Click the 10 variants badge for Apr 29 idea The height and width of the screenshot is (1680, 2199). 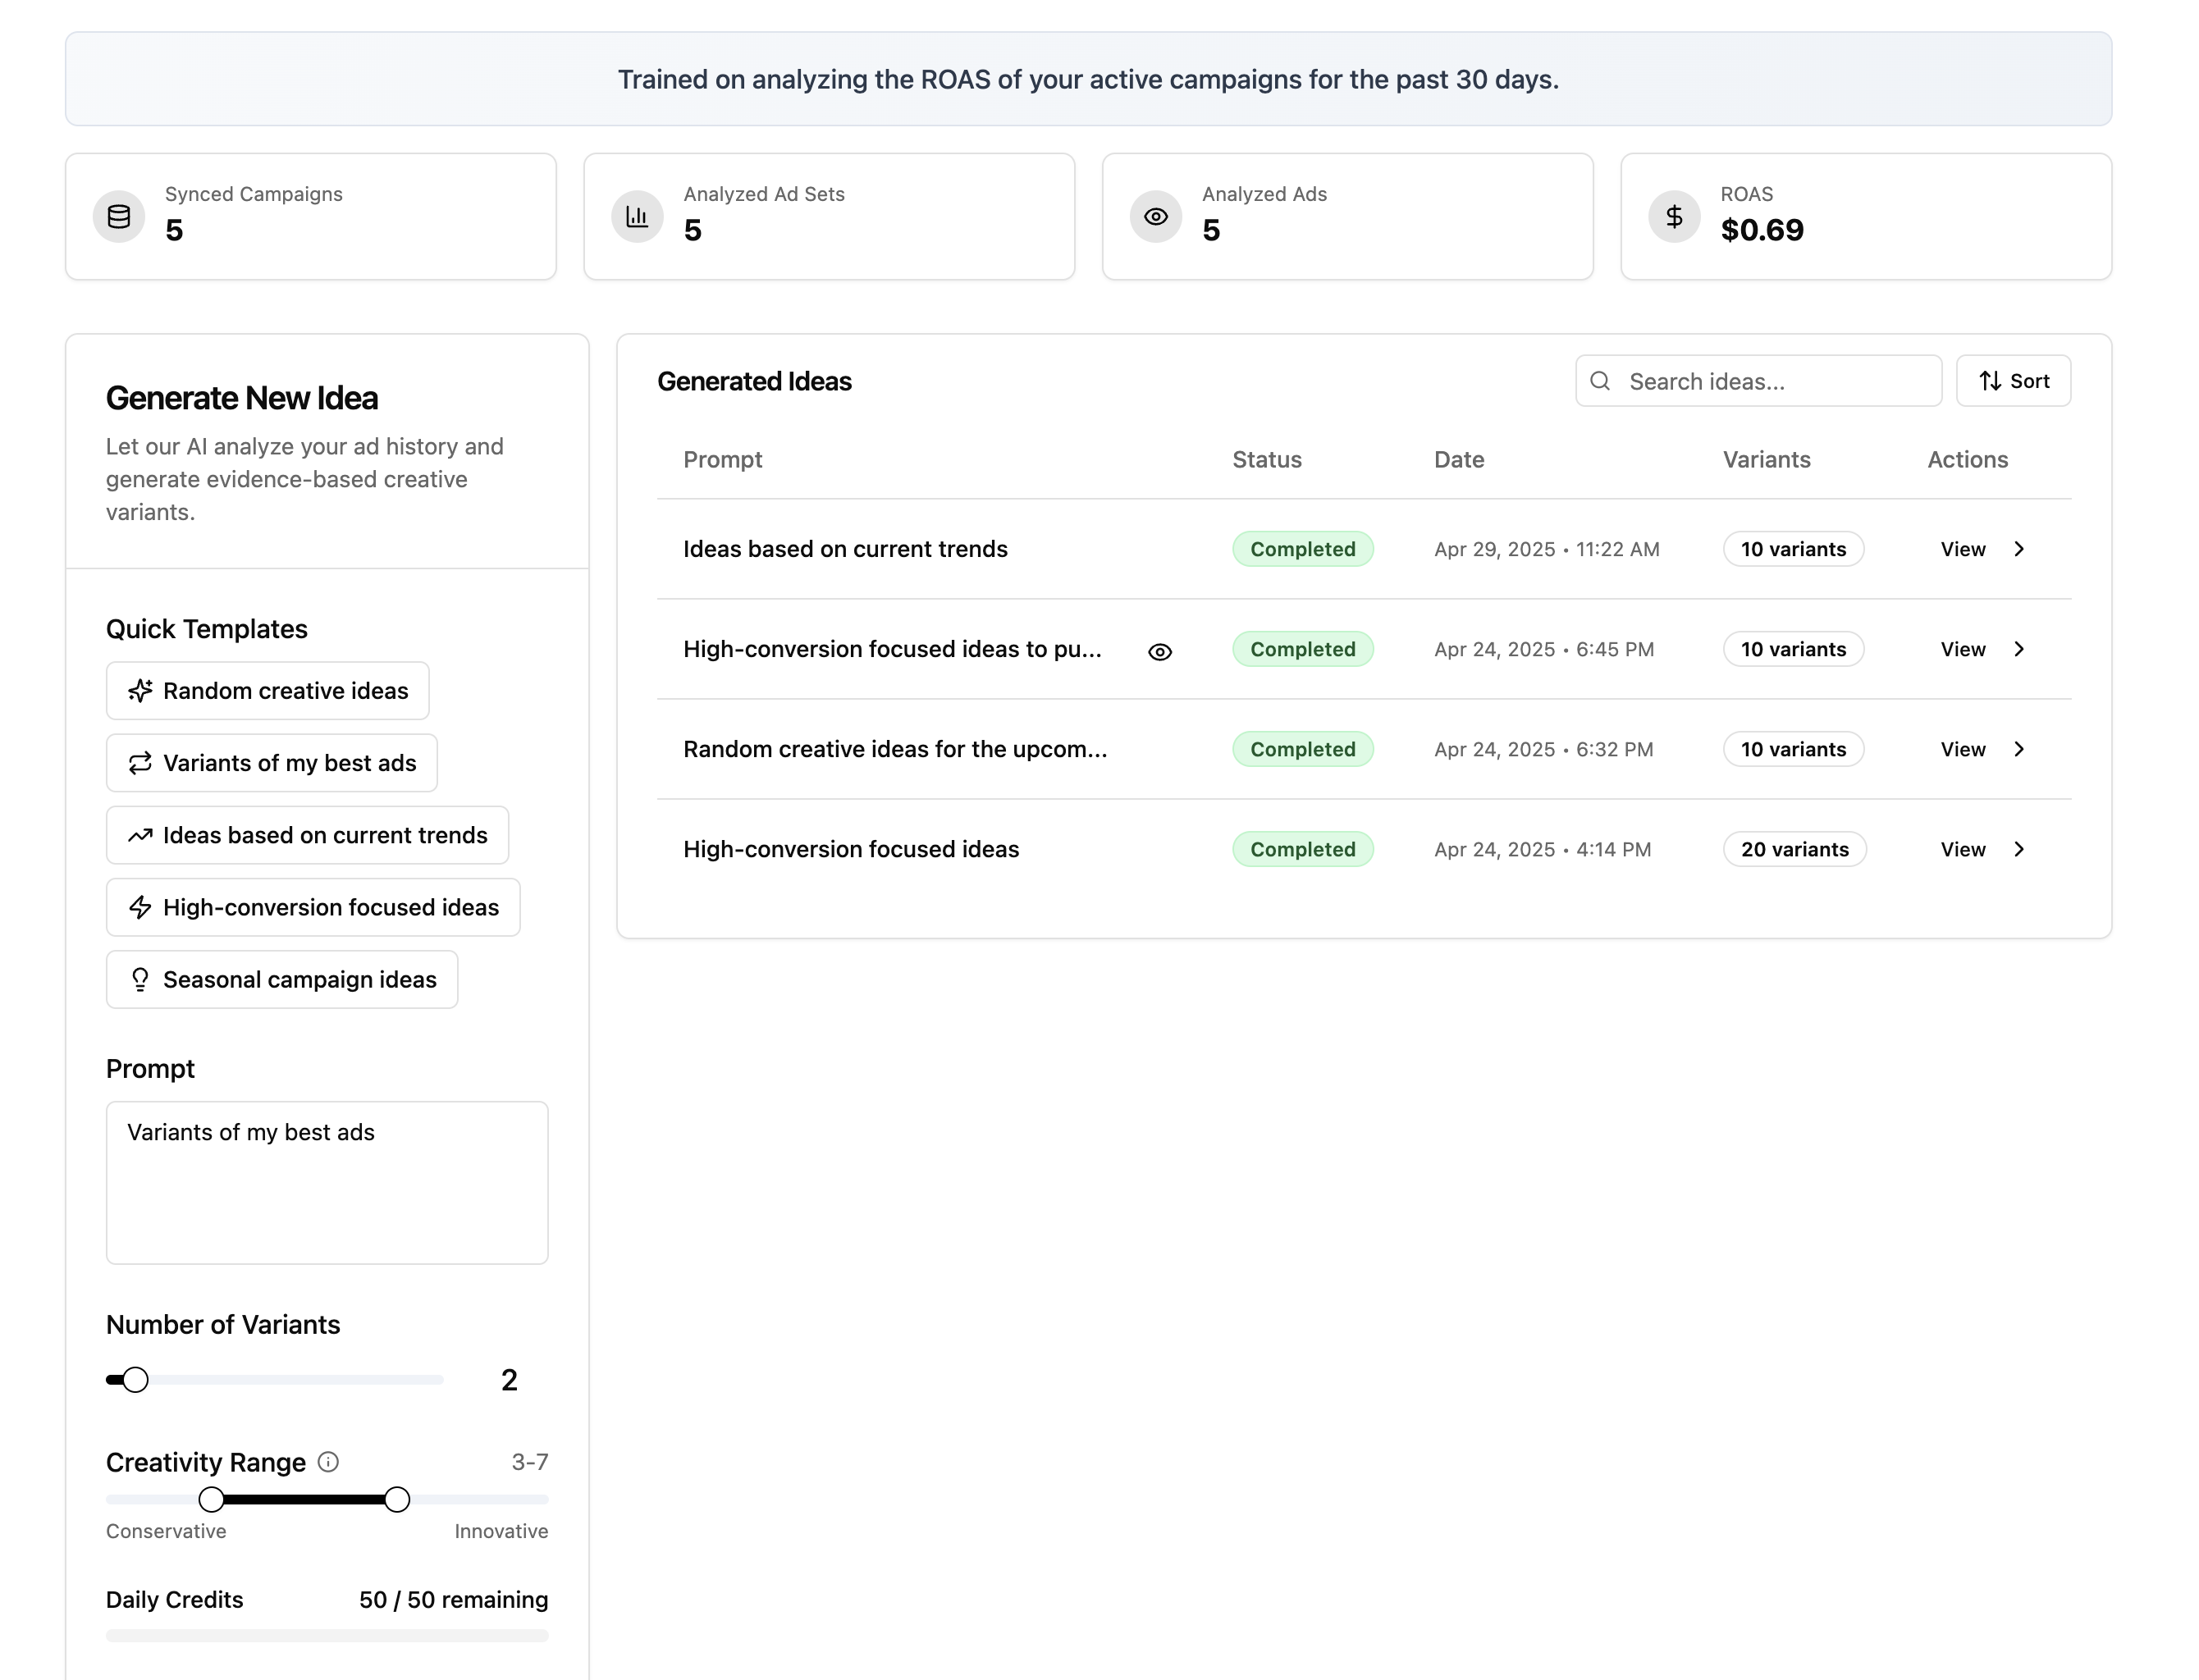(x=1792, y=549)
